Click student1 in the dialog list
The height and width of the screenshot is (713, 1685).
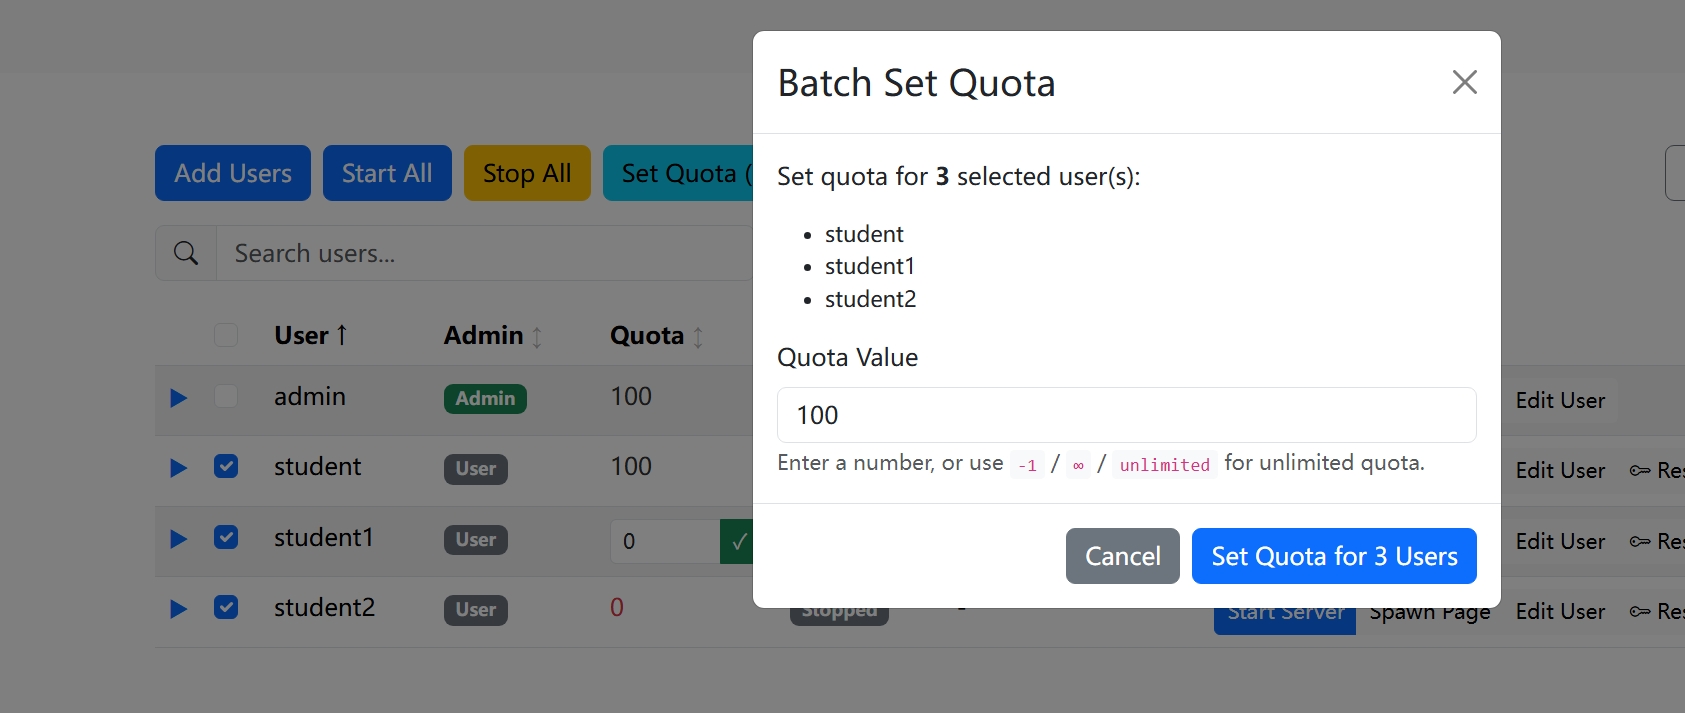point(869,266)
